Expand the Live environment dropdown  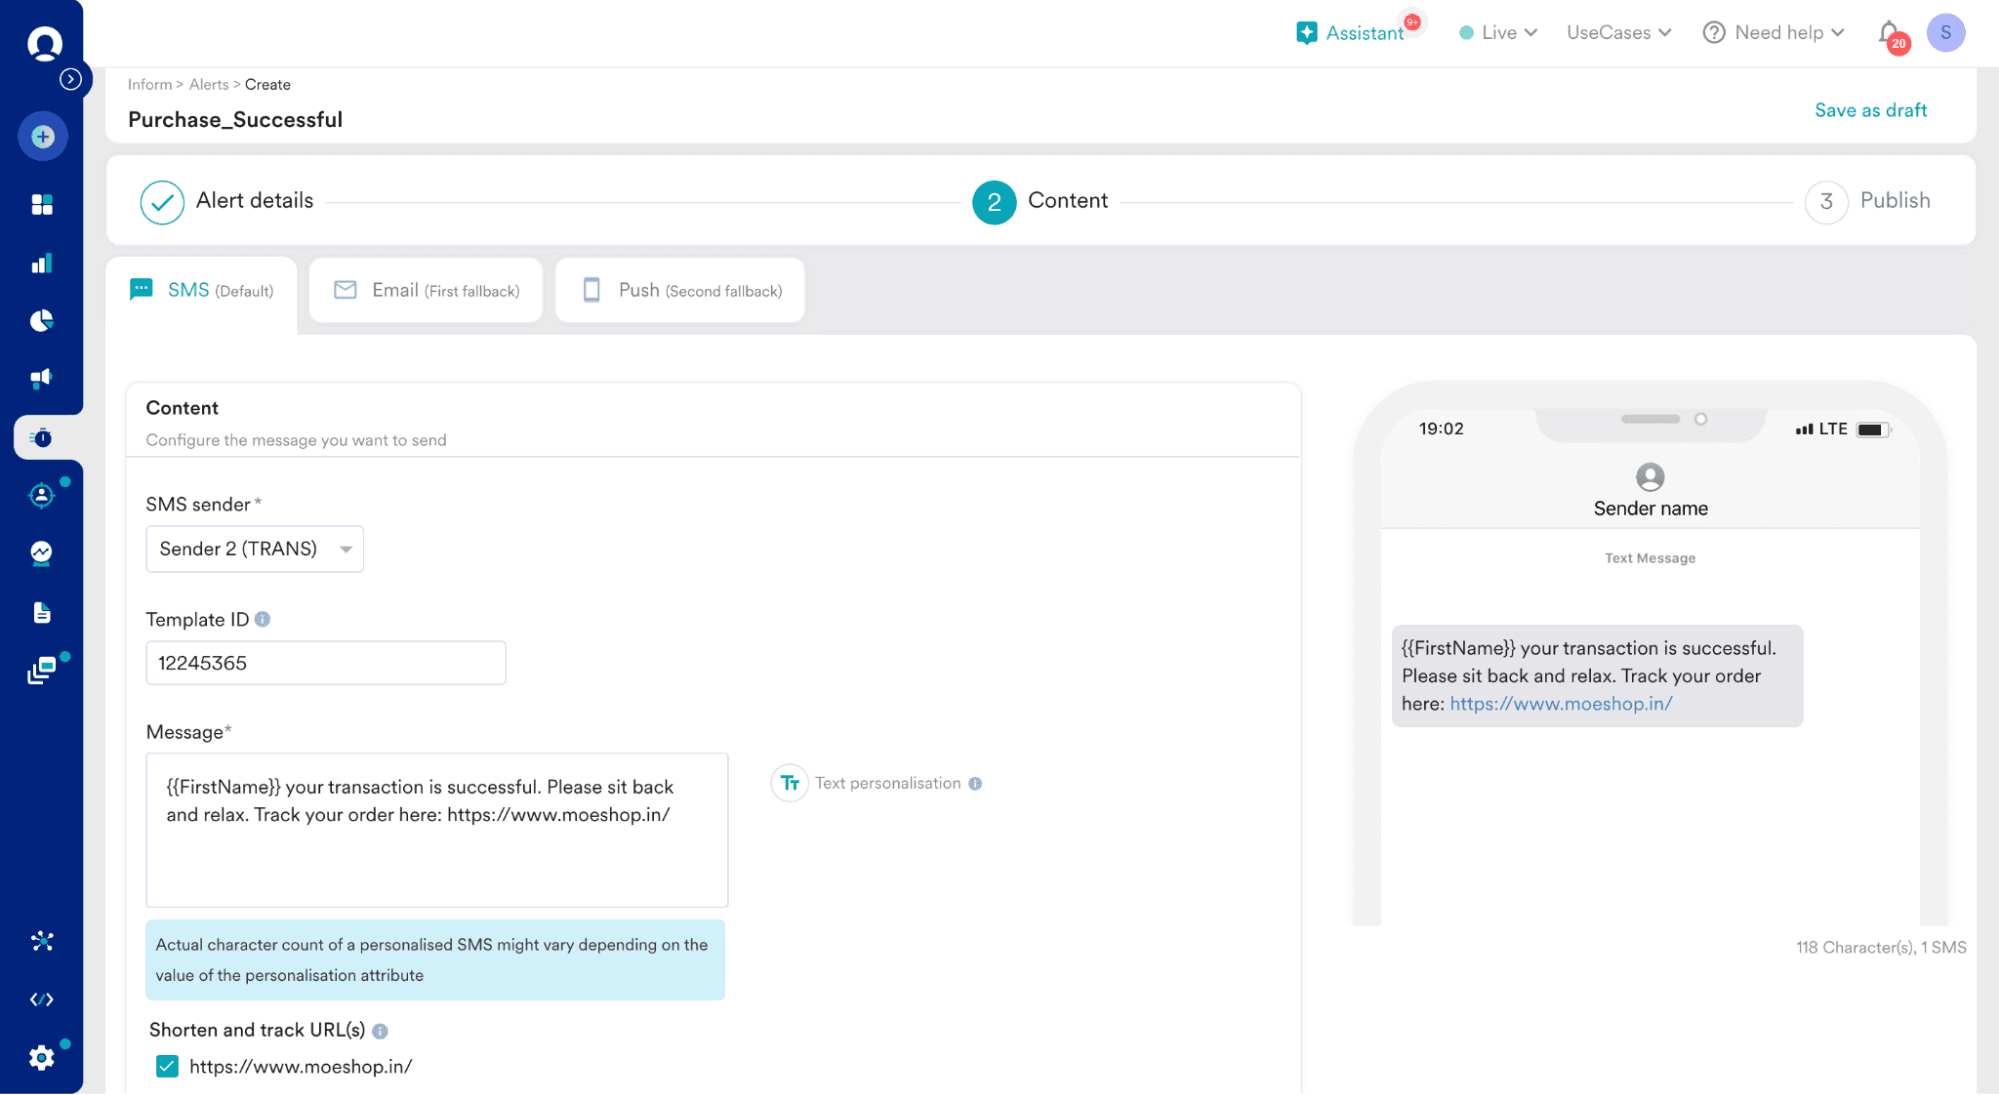pyautogui.click(x=1498, y=33)
